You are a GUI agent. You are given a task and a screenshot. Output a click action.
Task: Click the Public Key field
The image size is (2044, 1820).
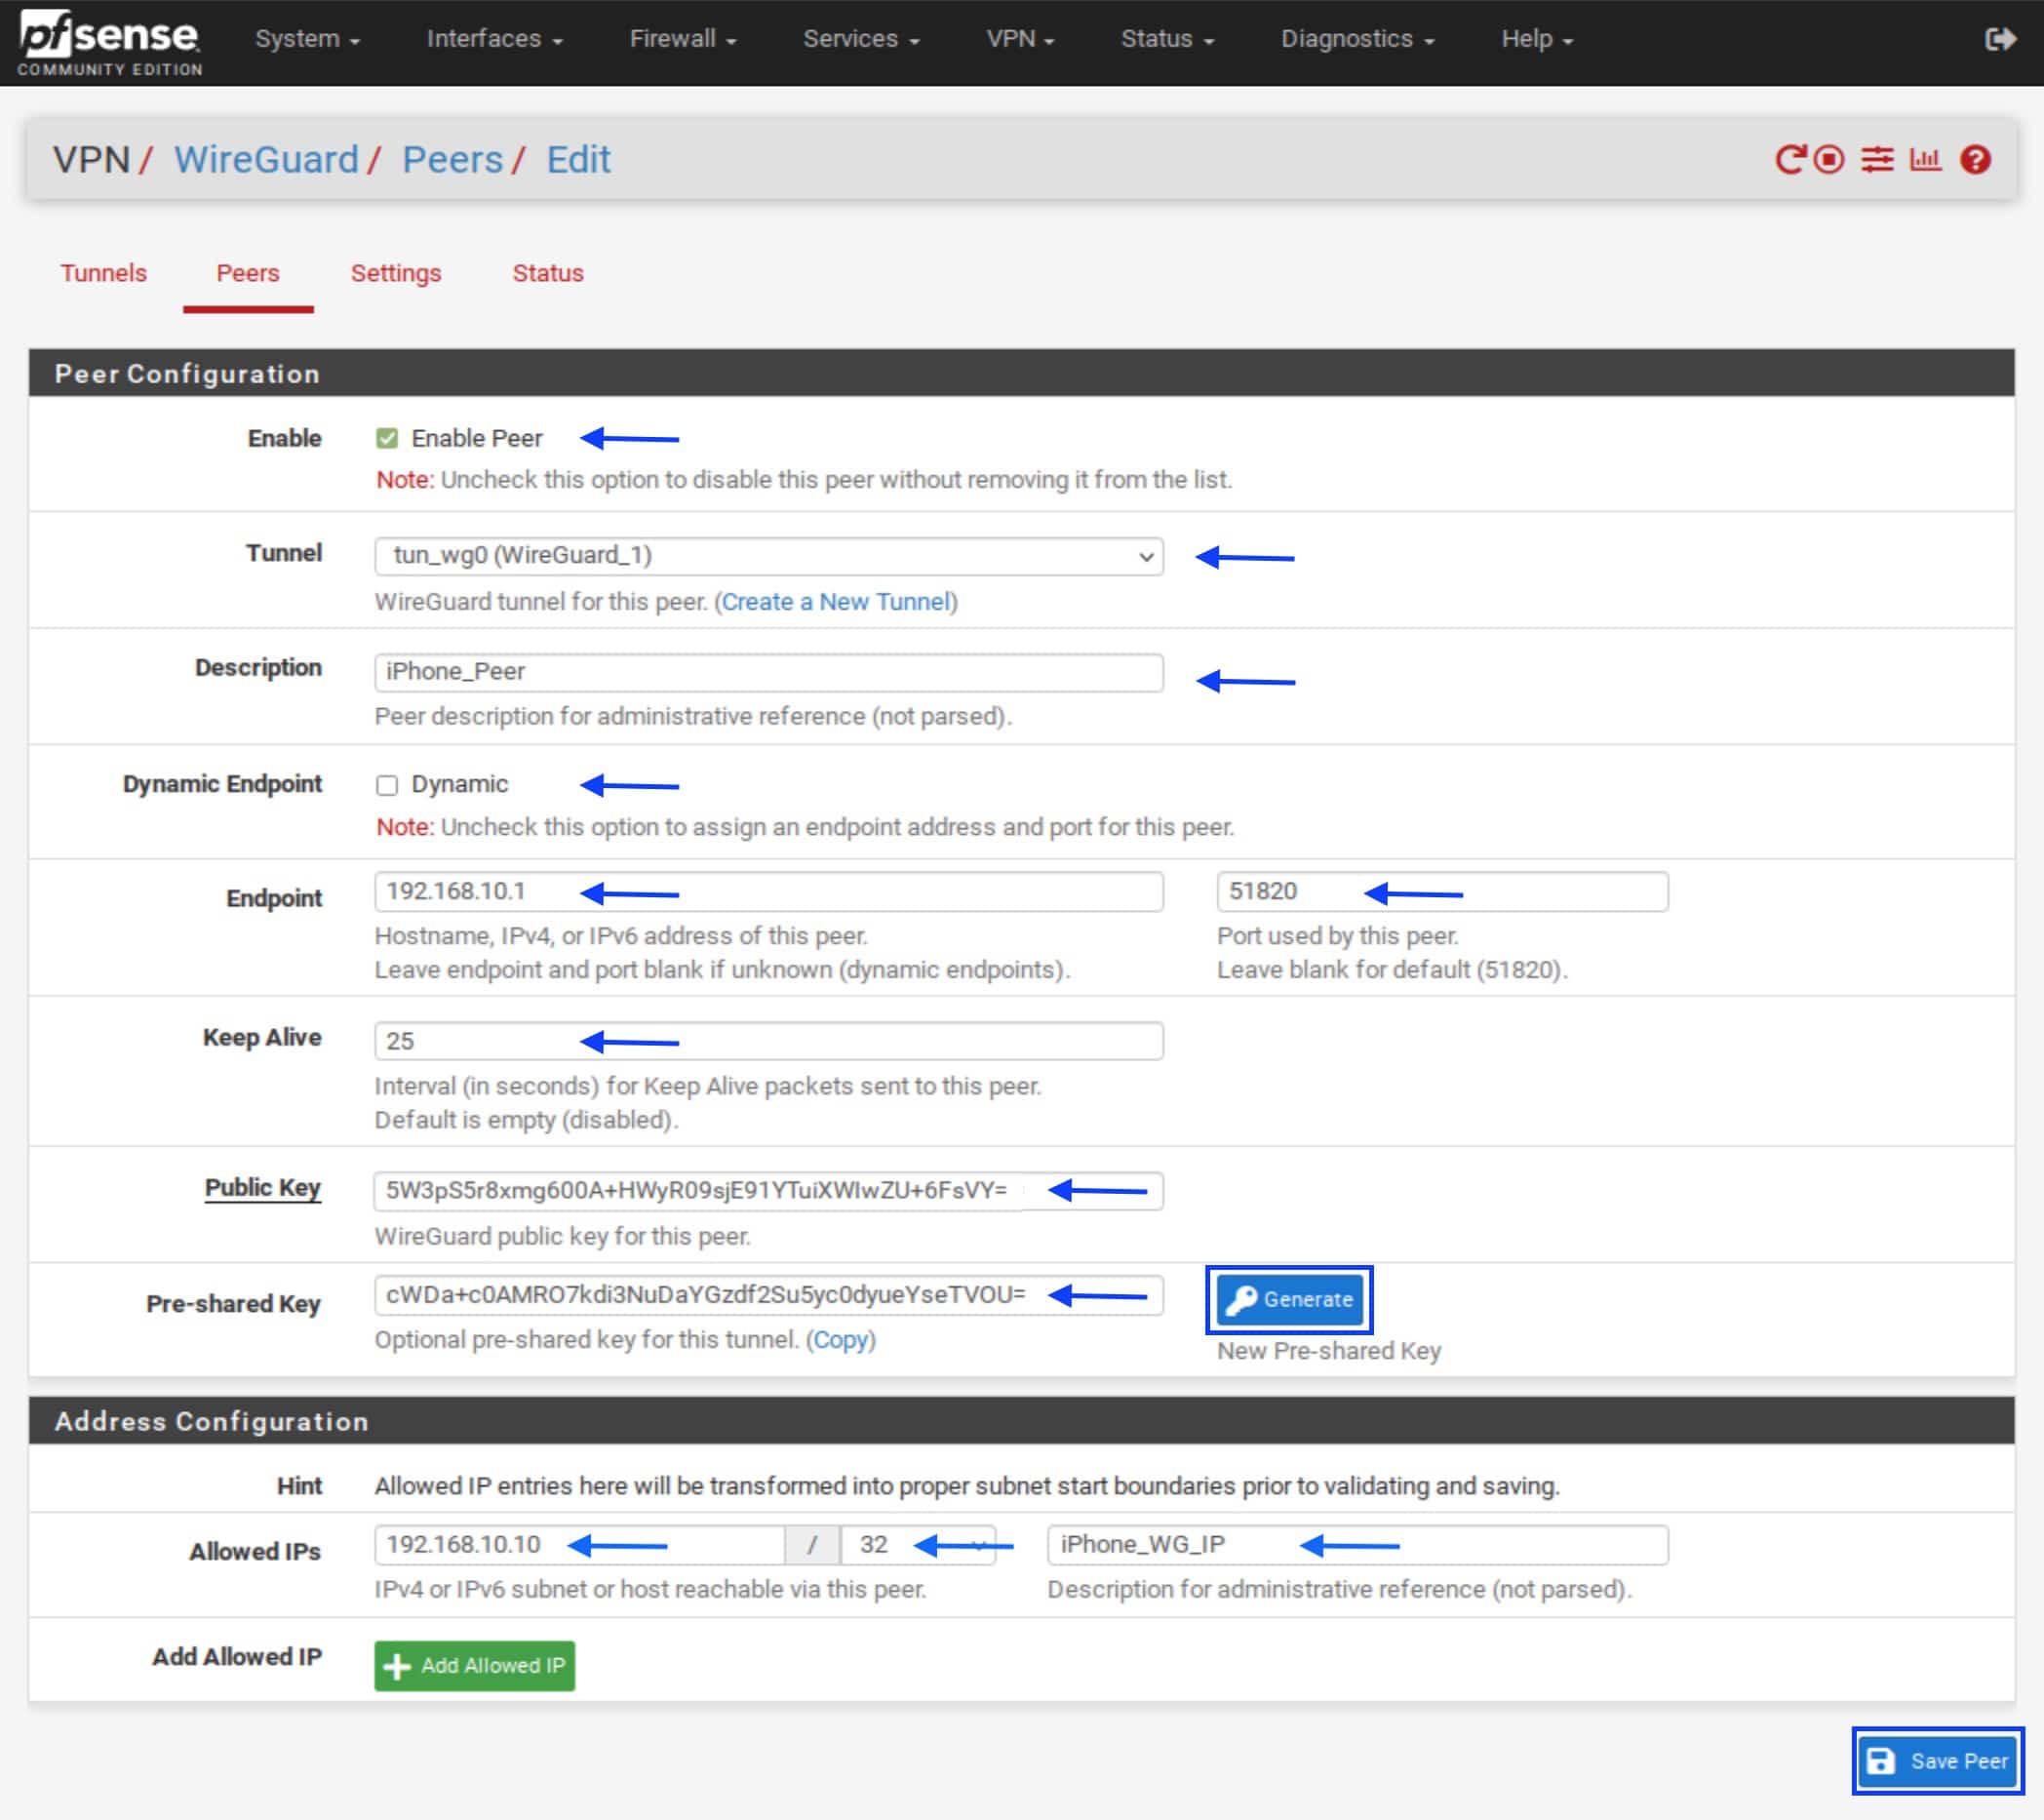coord(768,1191)
